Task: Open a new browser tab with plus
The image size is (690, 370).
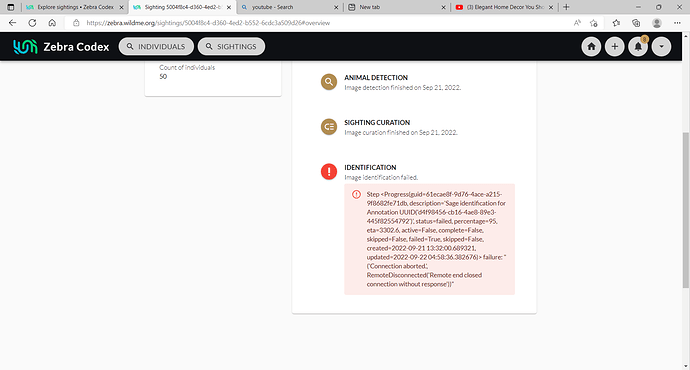Action: (566, 7)
